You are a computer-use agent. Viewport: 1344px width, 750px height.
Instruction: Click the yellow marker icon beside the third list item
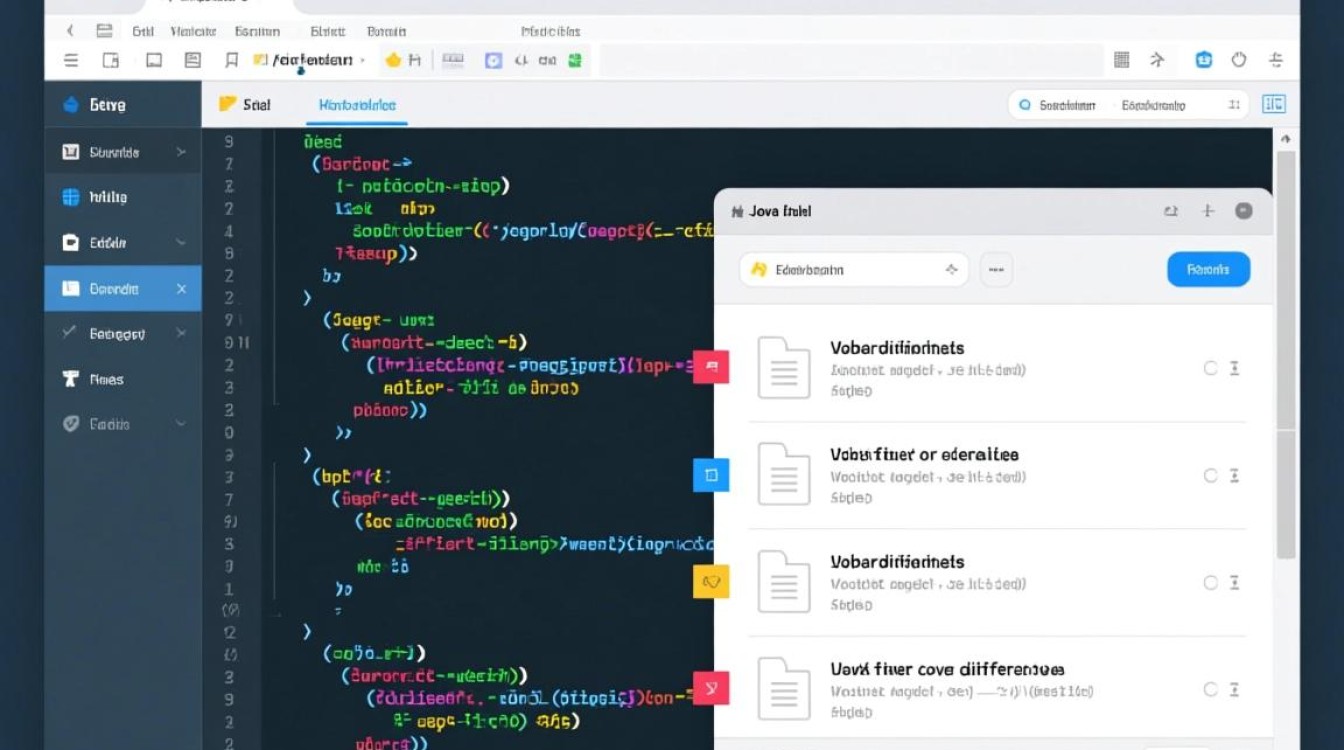pos(711,581)
